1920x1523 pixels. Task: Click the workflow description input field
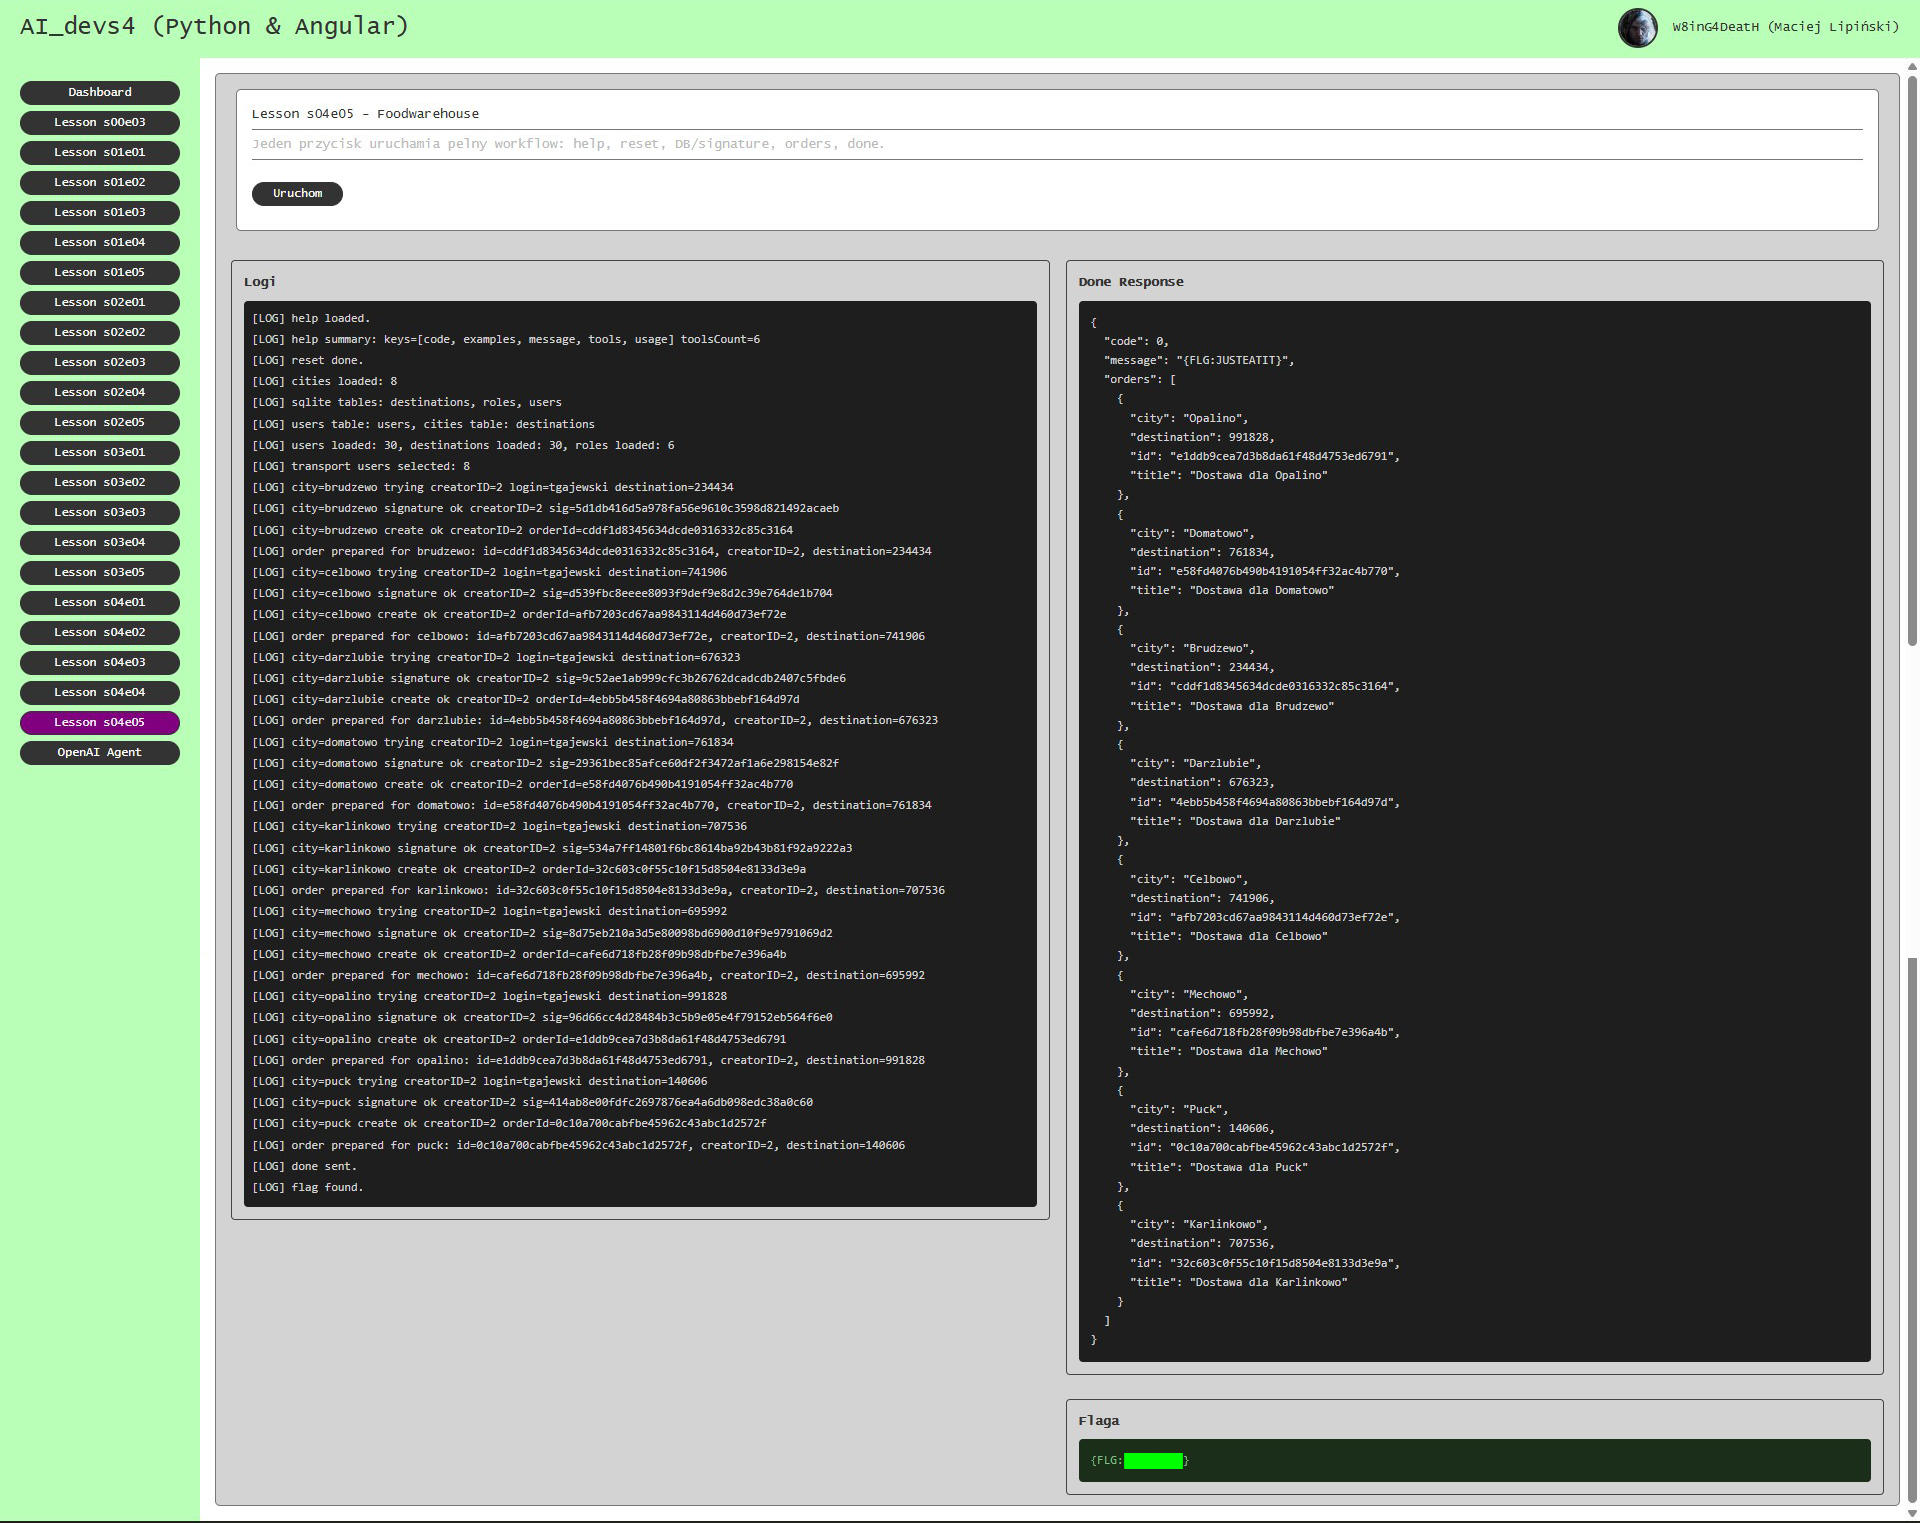tap(1056, 144)
